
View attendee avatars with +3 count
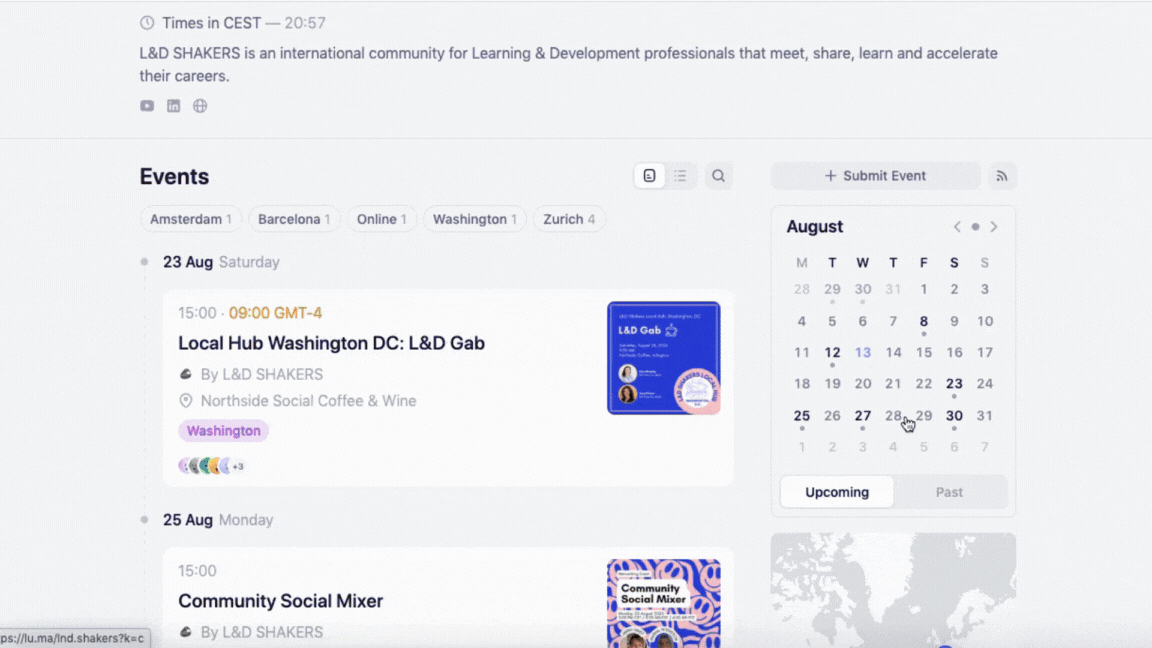pyautogui.click(x=212, y=466)
